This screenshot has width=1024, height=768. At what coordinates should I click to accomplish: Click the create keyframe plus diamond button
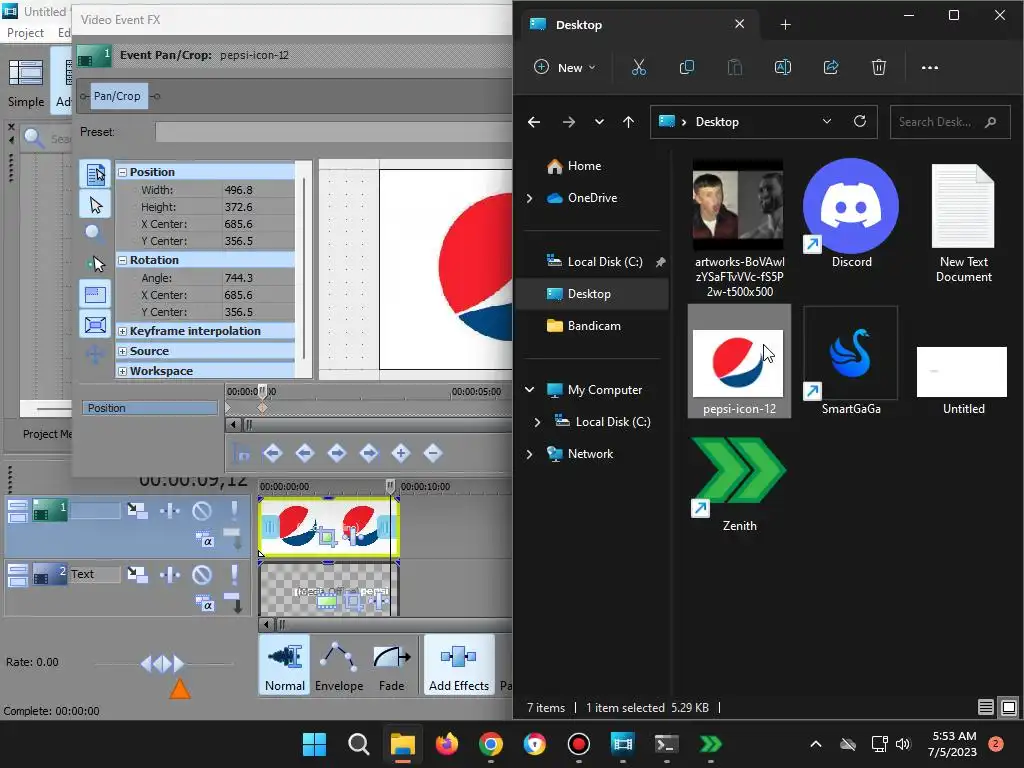[x=401, y=453]
